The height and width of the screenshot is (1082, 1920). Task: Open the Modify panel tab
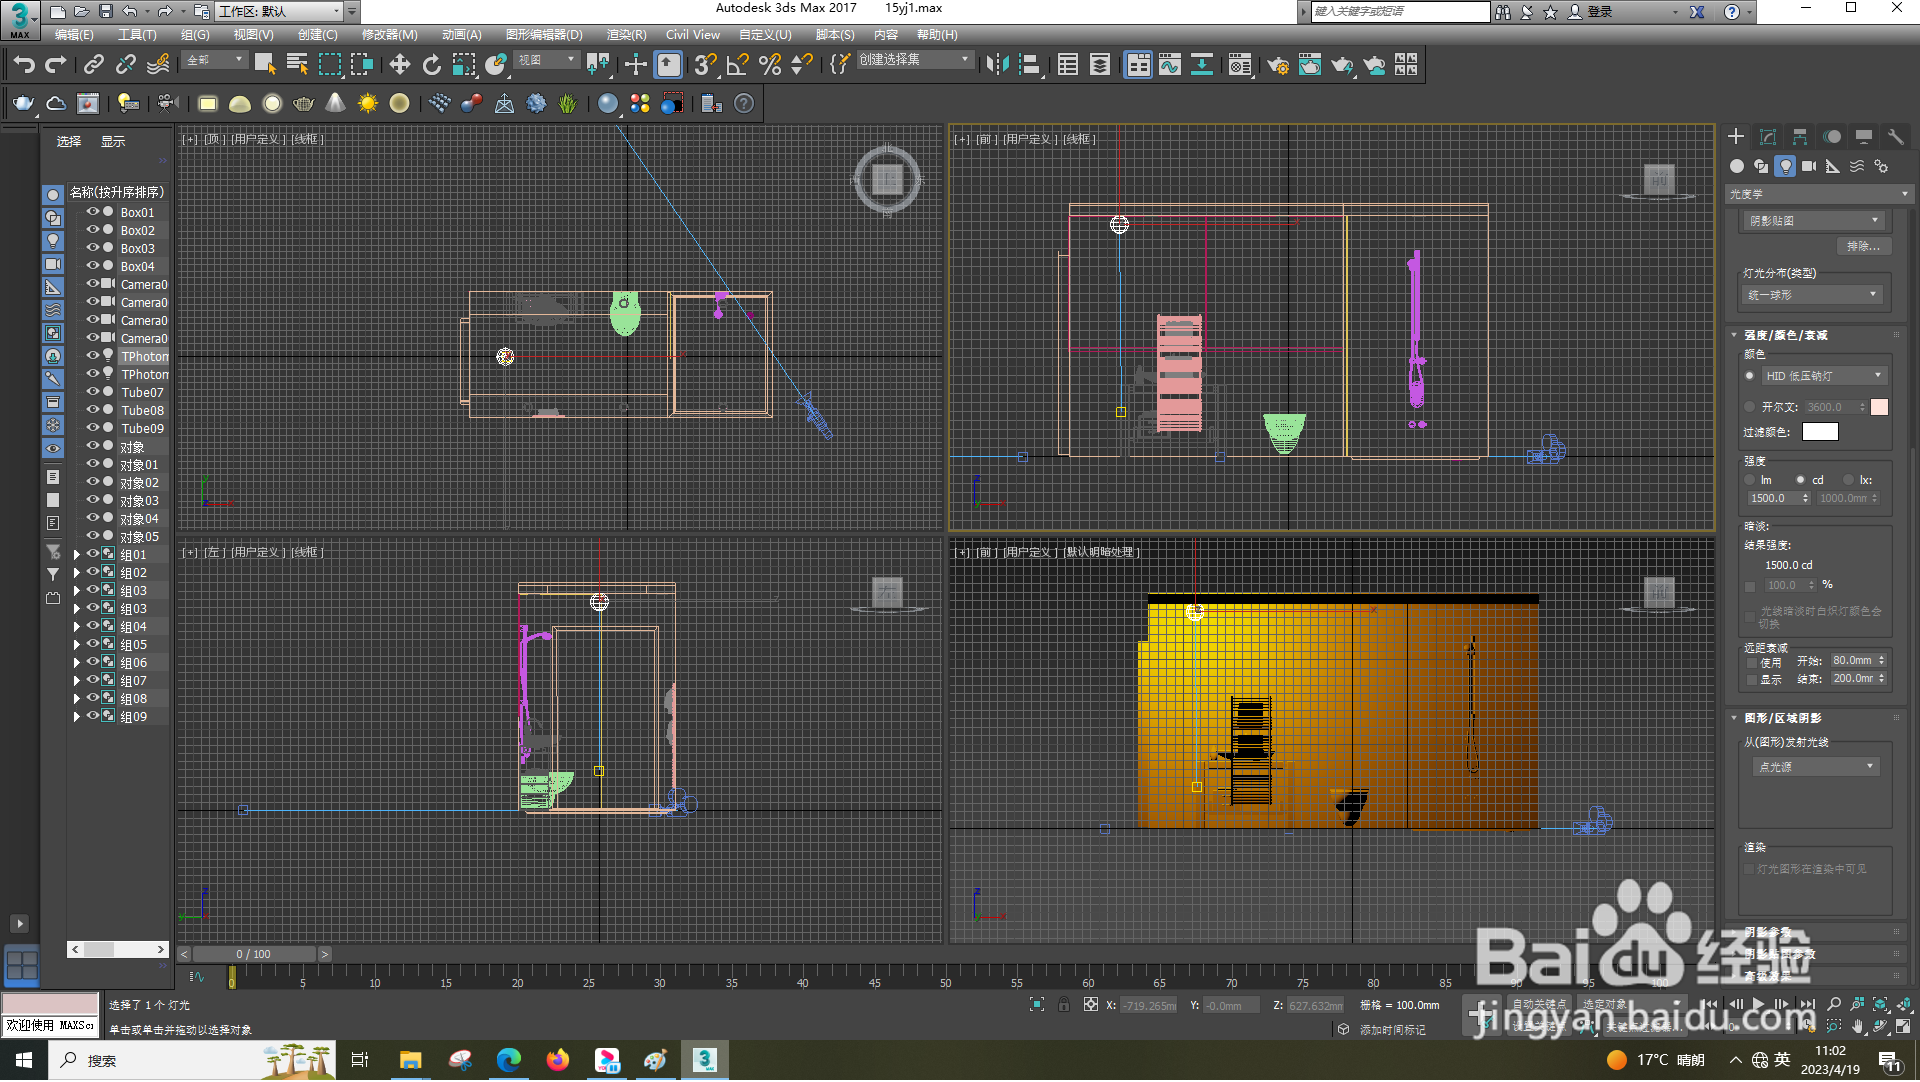pyautogui.click(x=1768, y=137)
